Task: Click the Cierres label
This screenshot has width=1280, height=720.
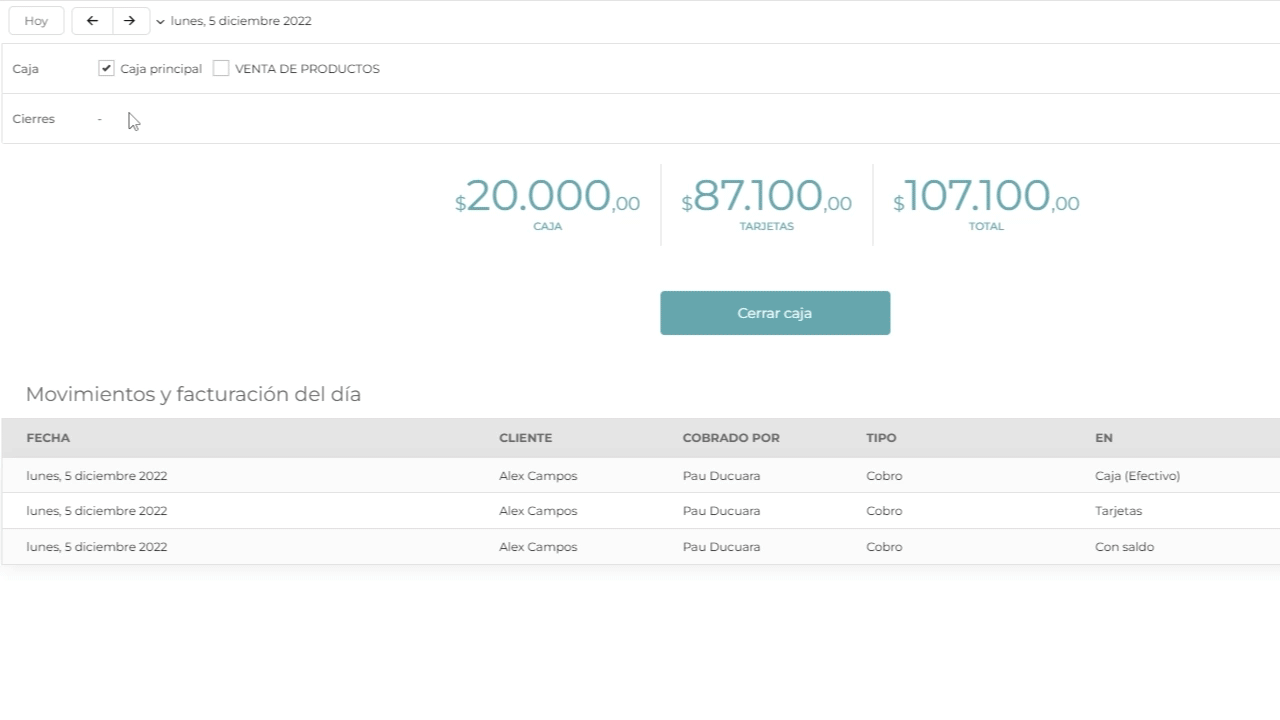Action: tap(33, 119)
